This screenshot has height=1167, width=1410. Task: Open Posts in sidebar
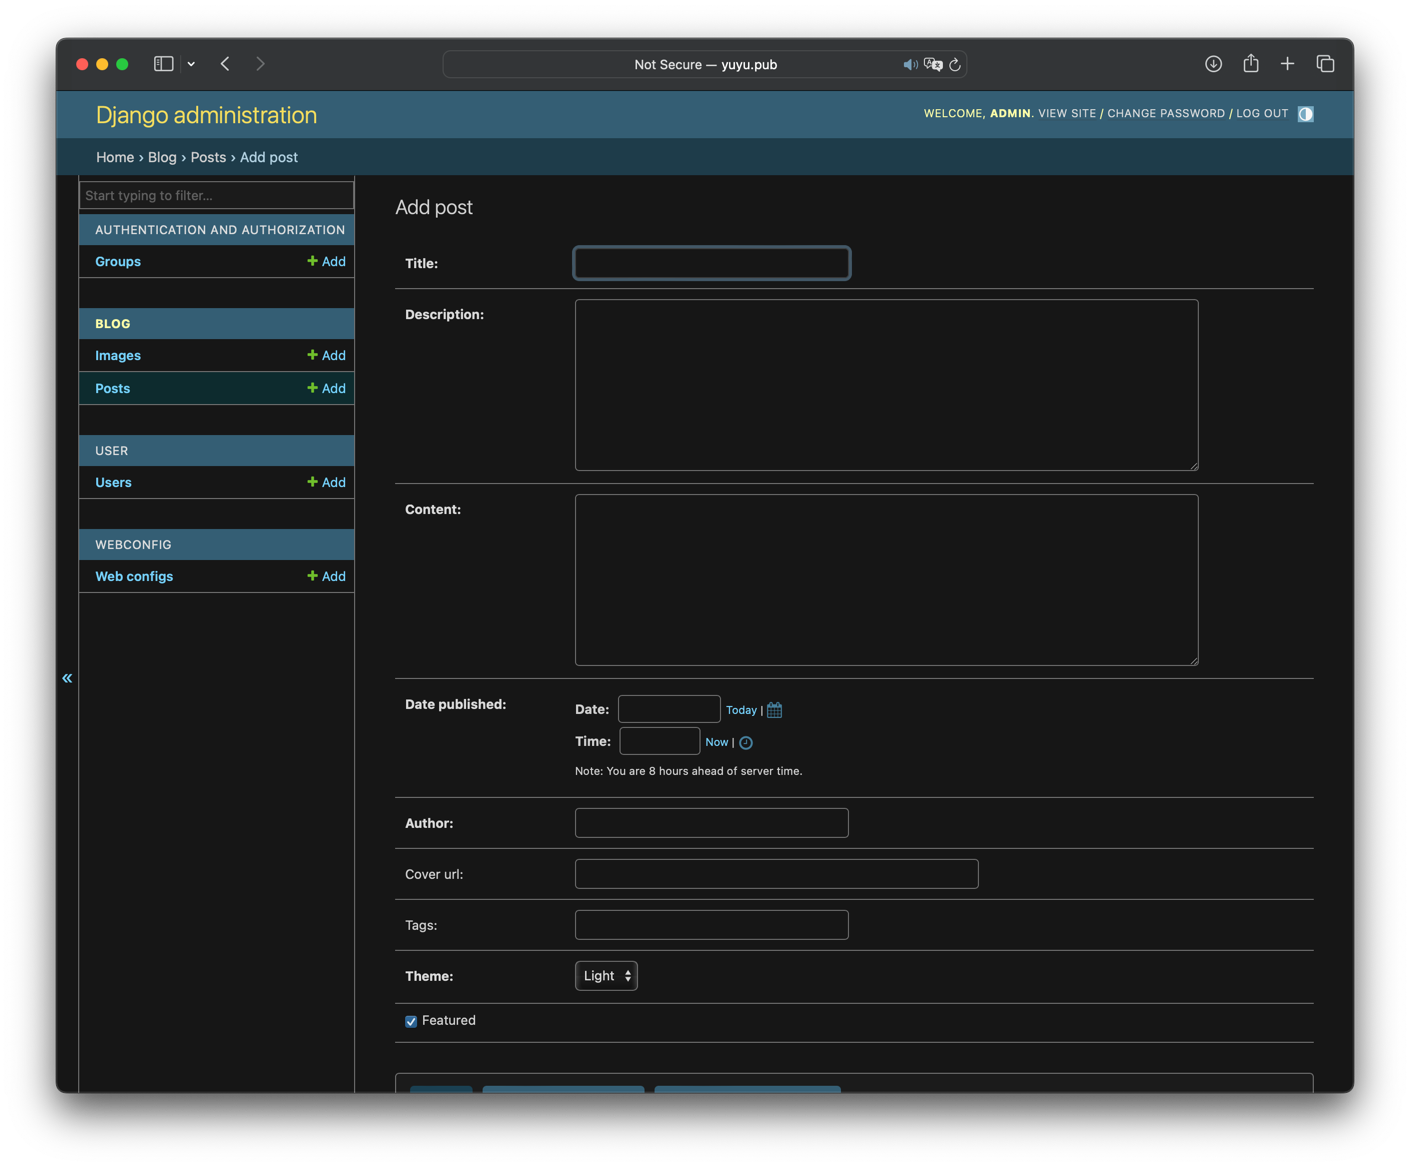(113, 388)
